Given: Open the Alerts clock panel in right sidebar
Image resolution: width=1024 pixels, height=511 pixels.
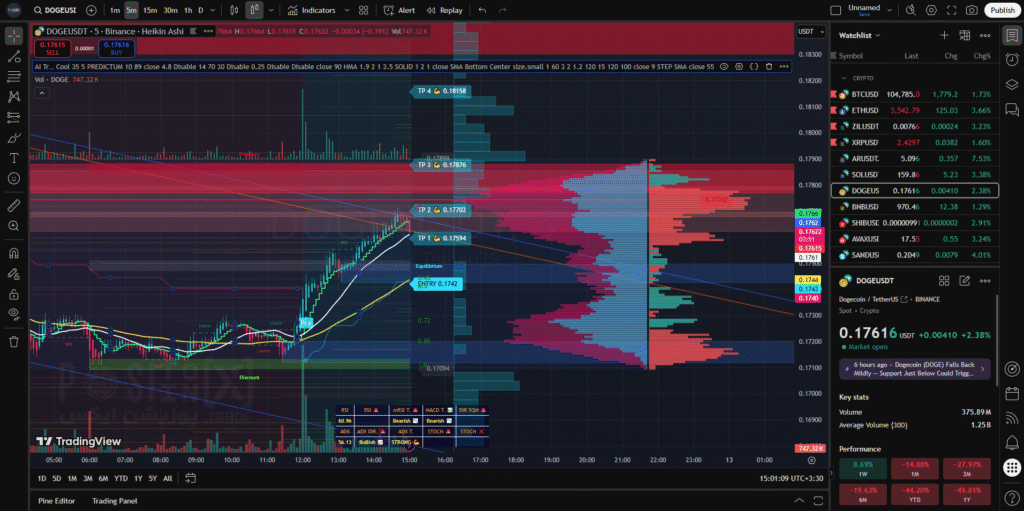Looking at the screenshot, I should [1012, 59].
